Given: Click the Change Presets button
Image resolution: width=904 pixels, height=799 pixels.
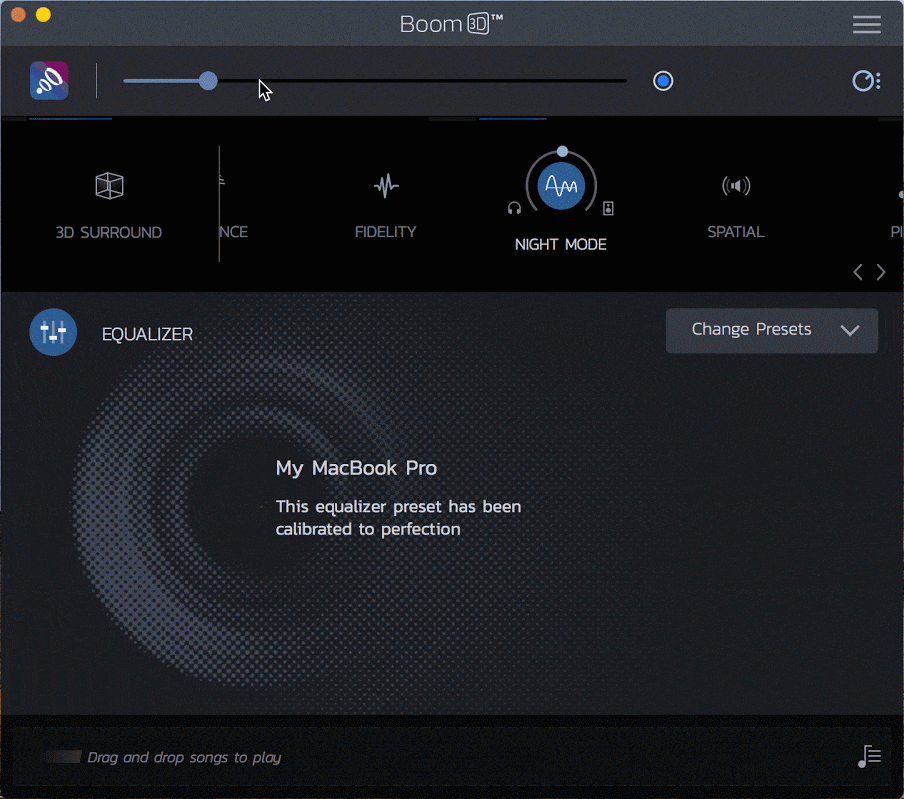Looking at the screenshot, I should [x=771, y=330].
